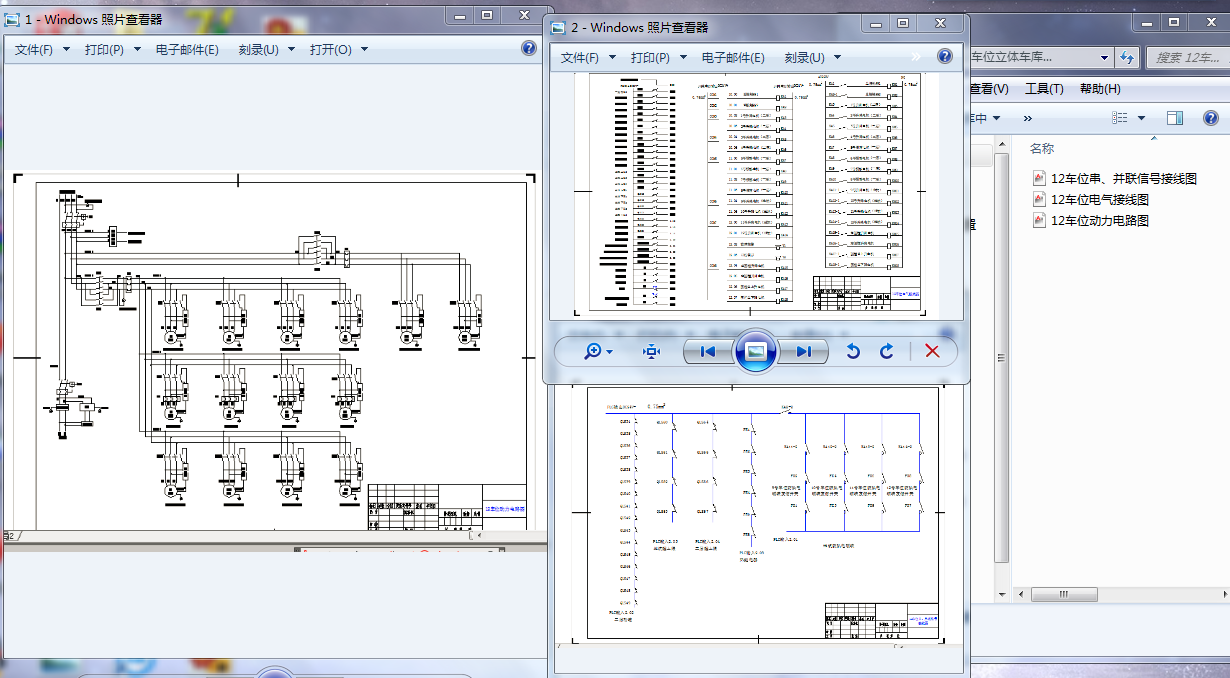This screenshot has height=678, width=1230.
Task: Start the slideshow with the center button
Action: (x=756, y=351)
